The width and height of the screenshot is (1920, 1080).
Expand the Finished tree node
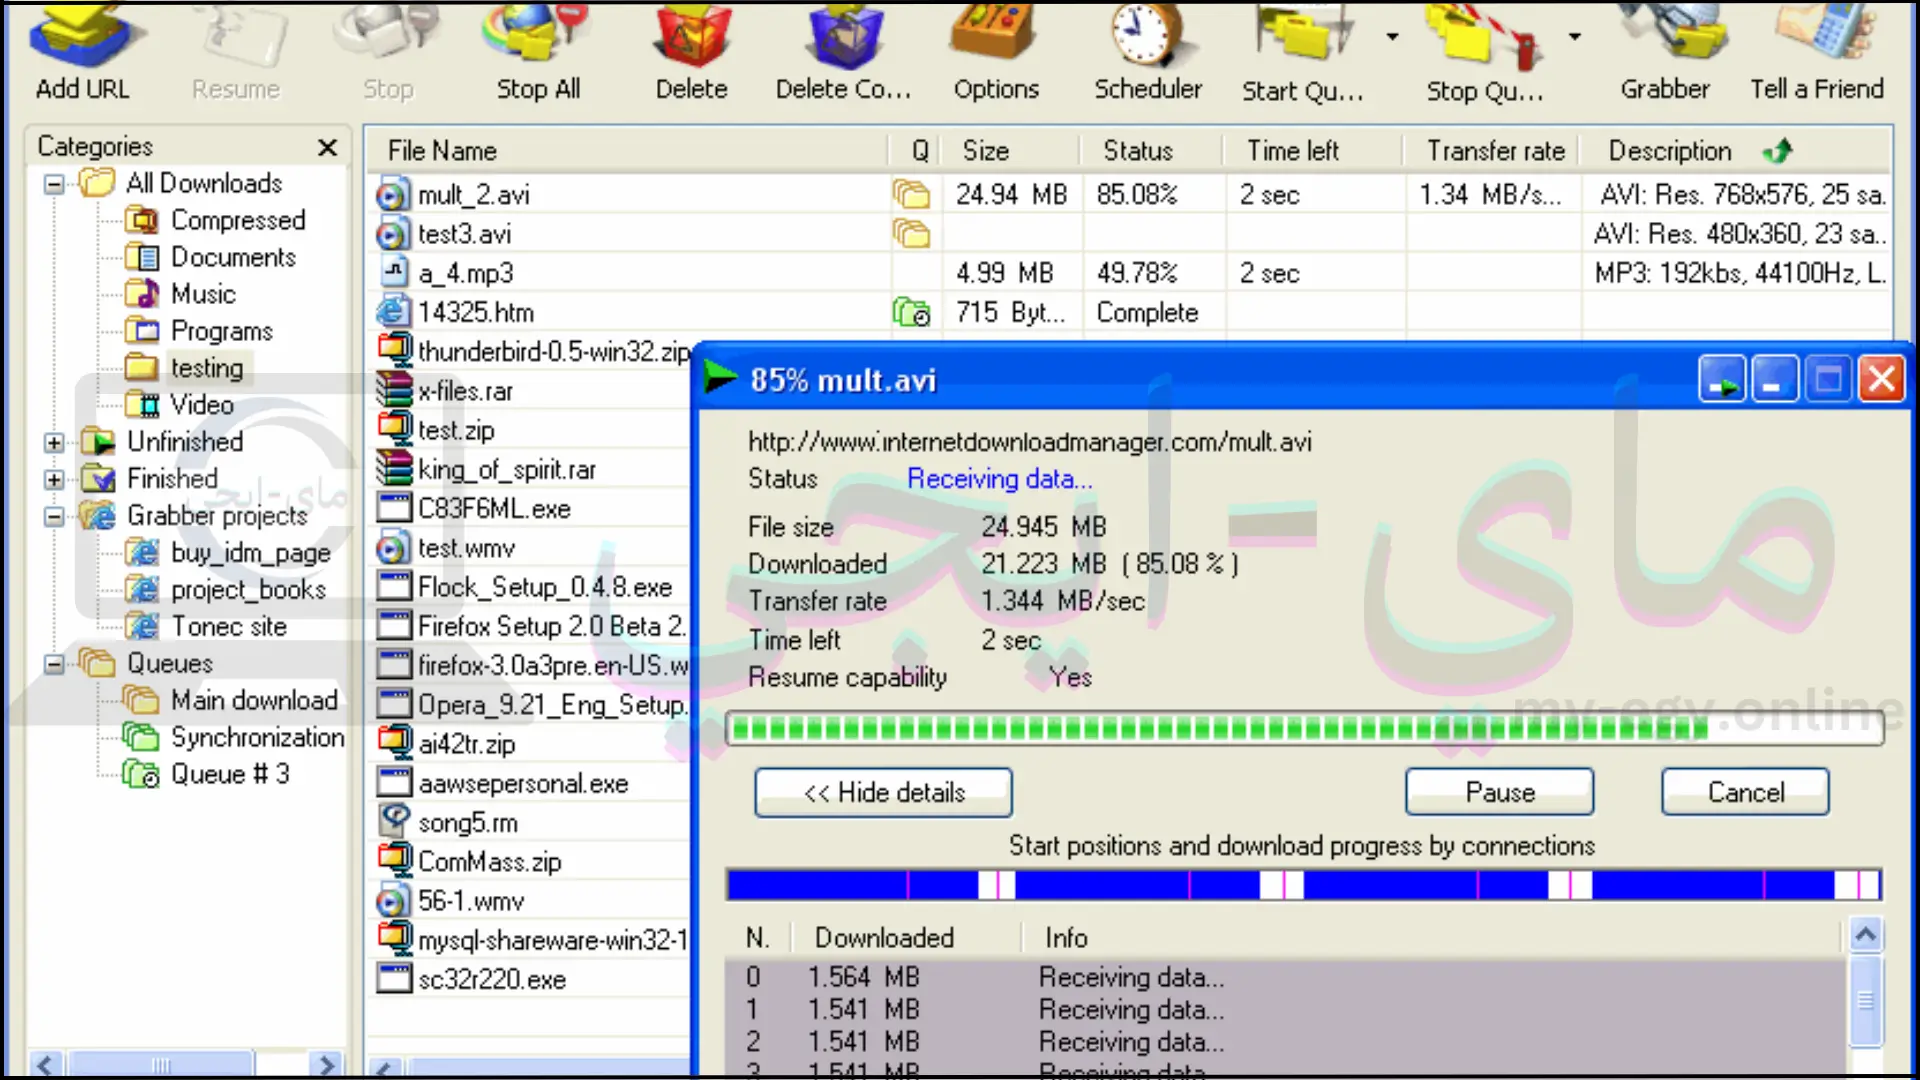(54, 479)
